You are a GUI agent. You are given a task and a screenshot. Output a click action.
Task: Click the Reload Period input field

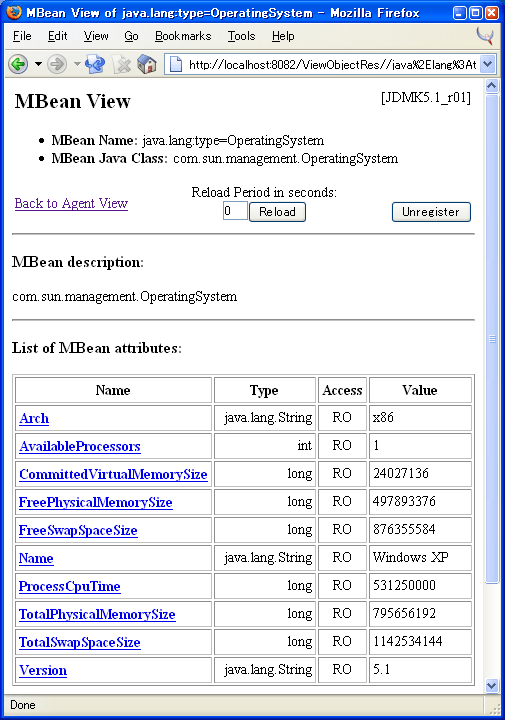235,211
